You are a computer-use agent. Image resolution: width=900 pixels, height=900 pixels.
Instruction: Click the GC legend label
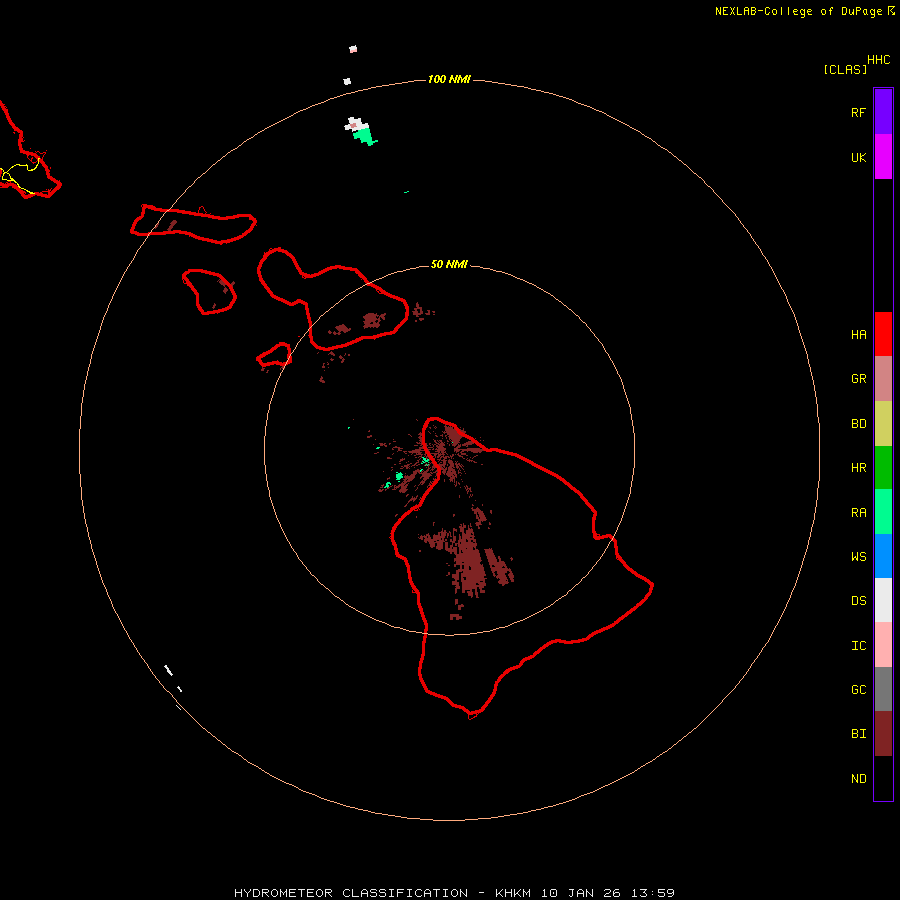(x=858, y=690)
